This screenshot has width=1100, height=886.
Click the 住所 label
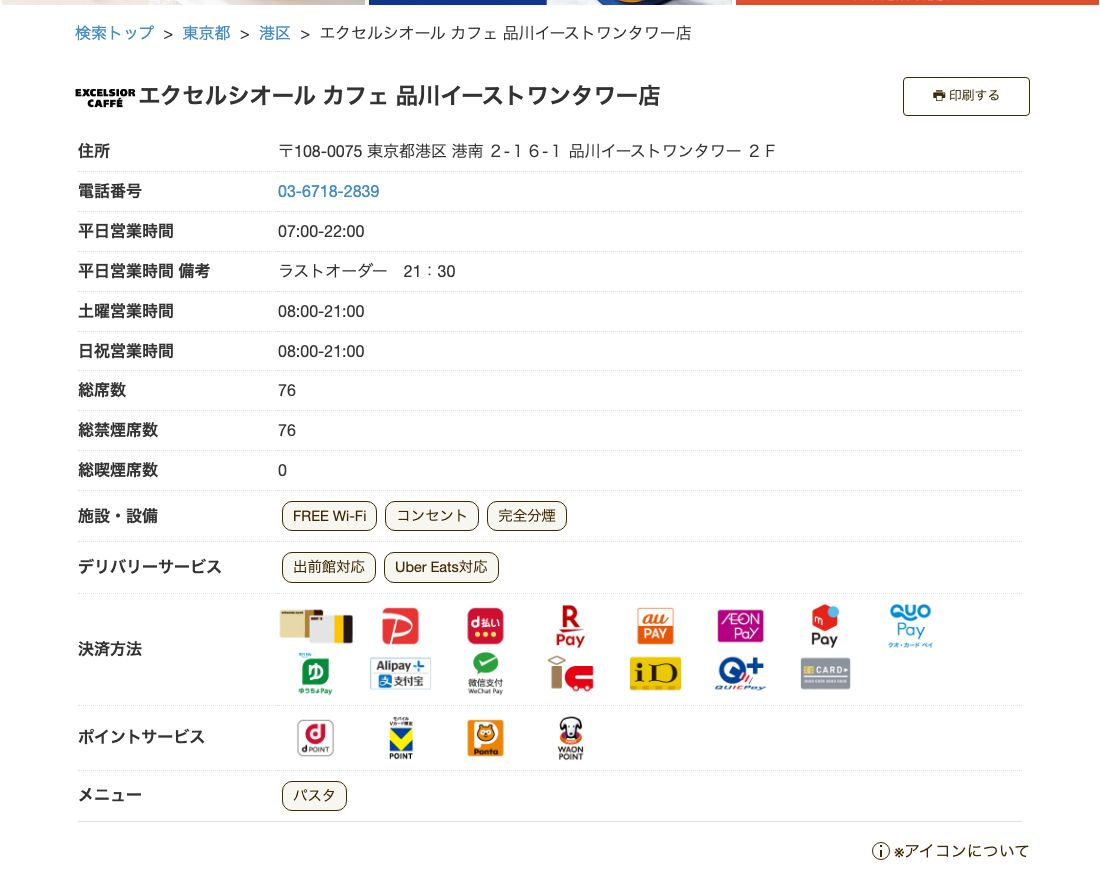tap(93, 152)
